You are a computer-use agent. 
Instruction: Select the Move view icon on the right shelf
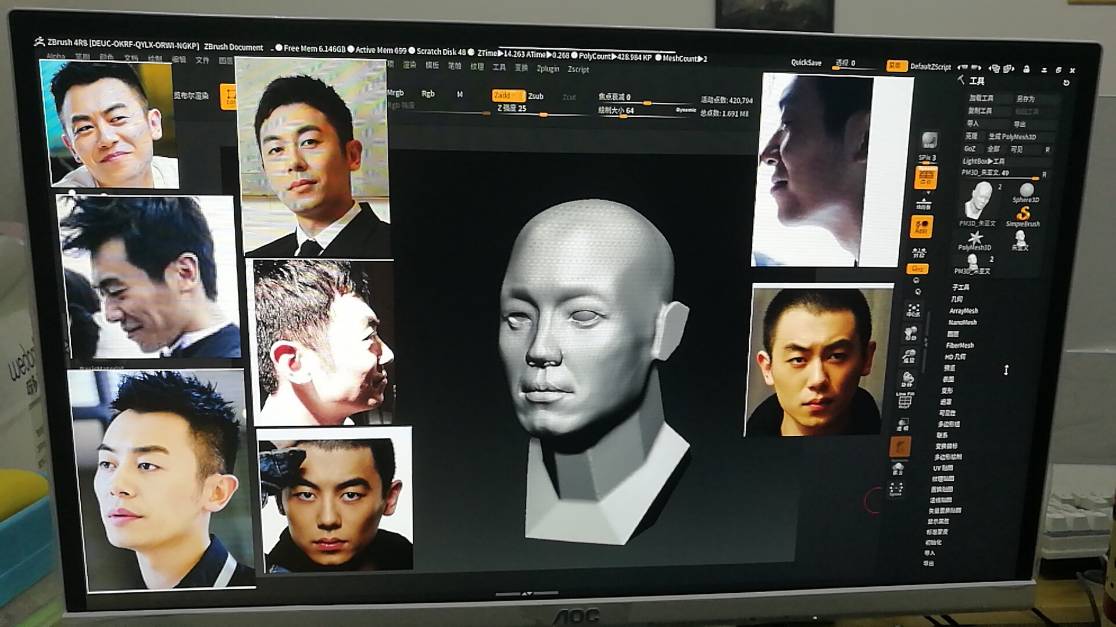tap(910, 333)
